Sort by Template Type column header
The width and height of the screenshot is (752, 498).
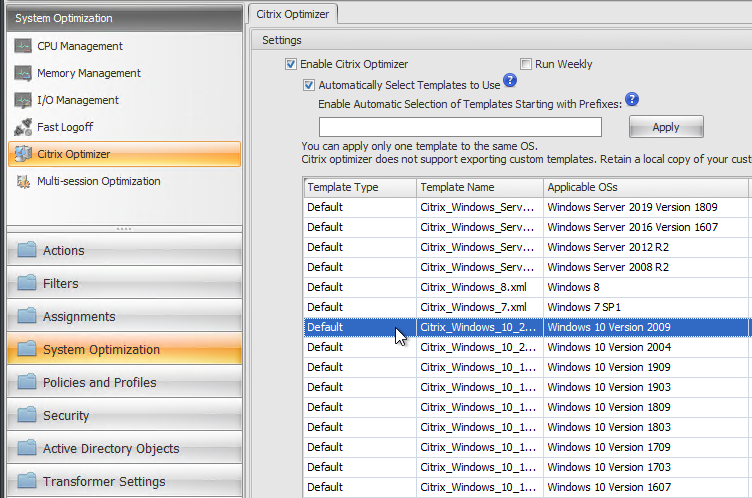360,187
